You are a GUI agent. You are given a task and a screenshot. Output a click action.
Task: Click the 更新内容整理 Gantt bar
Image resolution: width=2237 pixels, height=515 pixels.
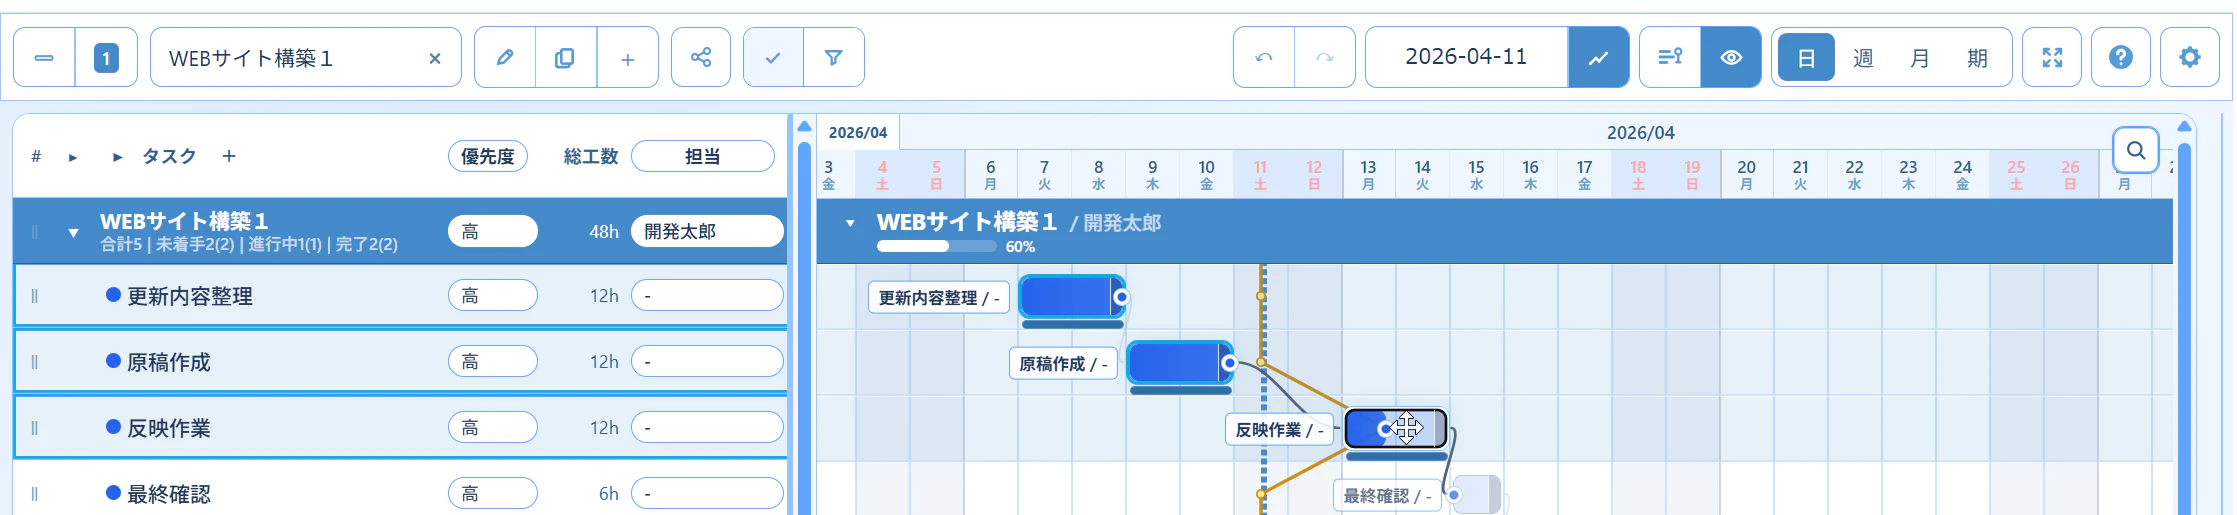tap(1071, 297)
